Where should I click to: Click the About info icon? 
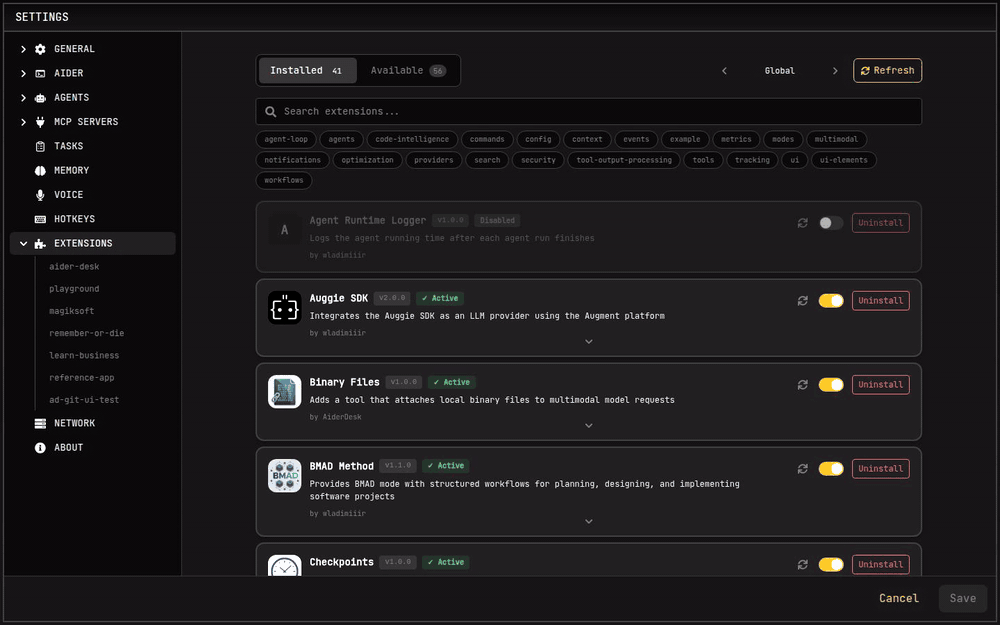click(40, 448)
